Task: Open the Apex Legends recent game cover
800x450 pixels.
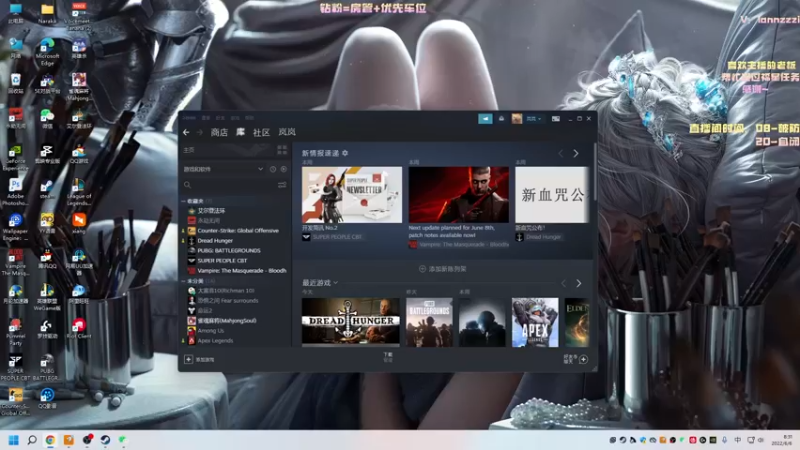Action: point(535,322)
